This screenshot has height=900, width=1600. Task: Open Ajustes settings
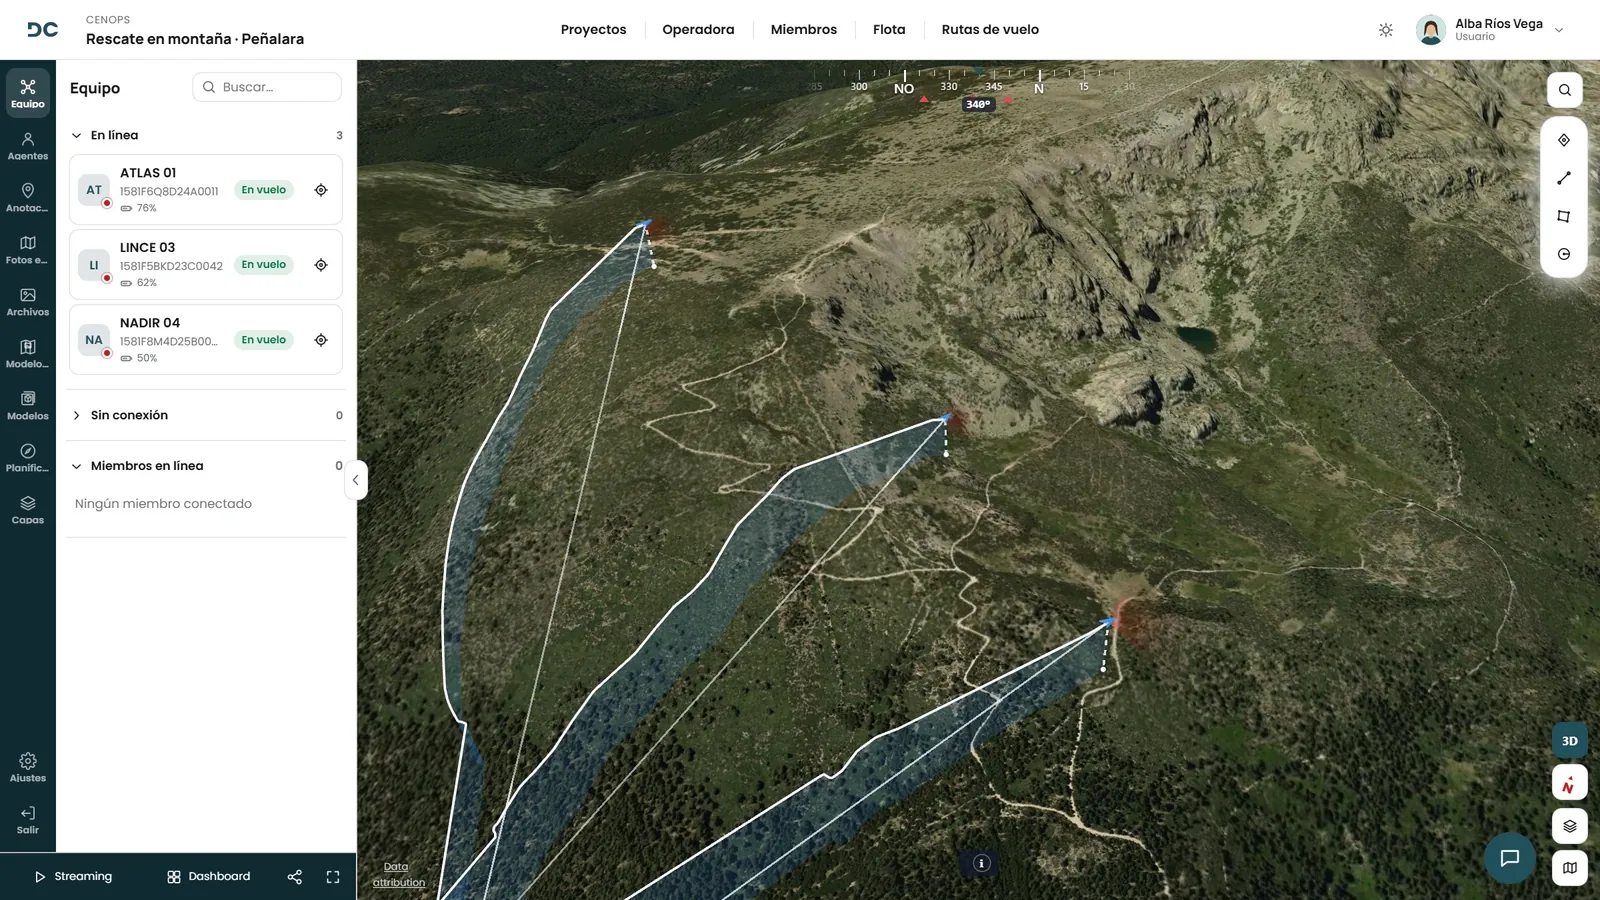28,768
